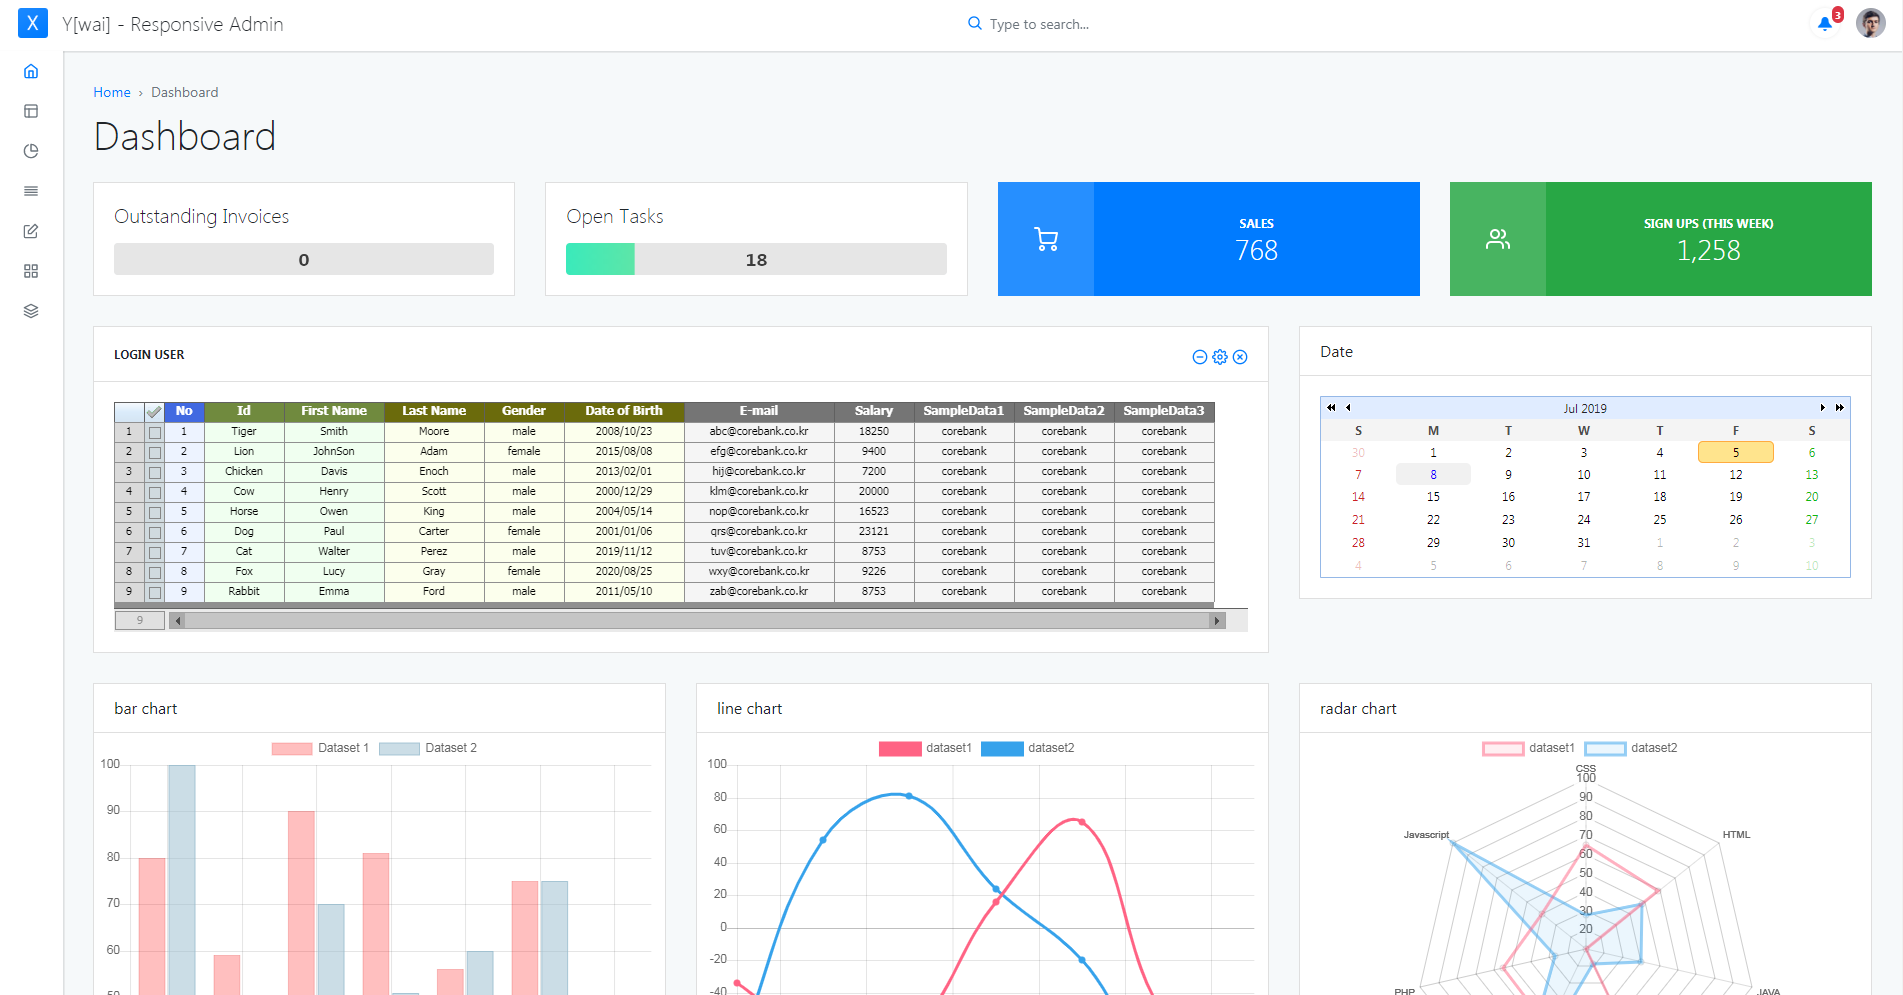
Task: Click the search input field
Action: tap(1039, 24)
